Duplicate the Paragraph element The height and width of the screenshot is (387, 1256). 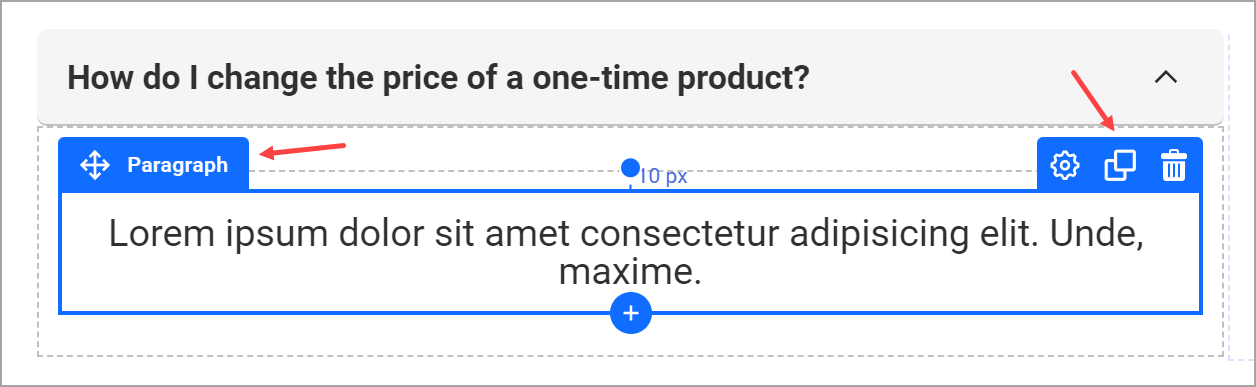(1120, 166)
